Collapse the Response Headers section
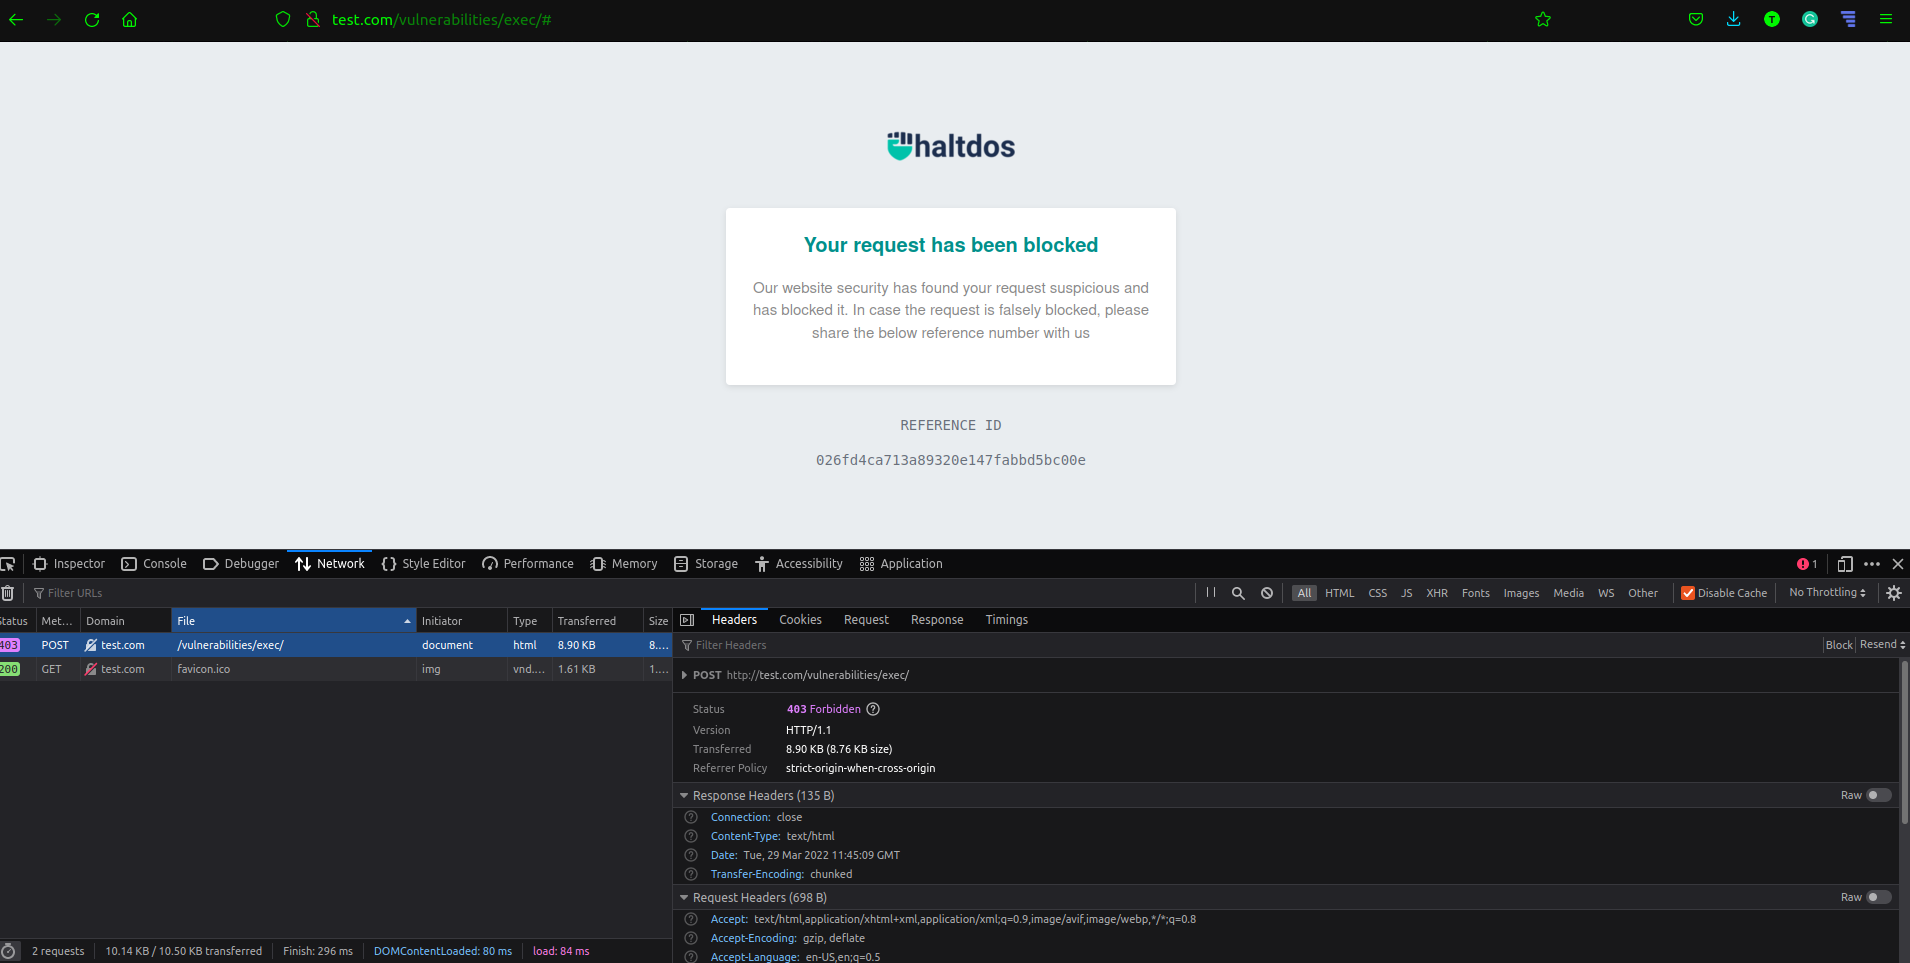1910x963 pixels. [684, 795]
